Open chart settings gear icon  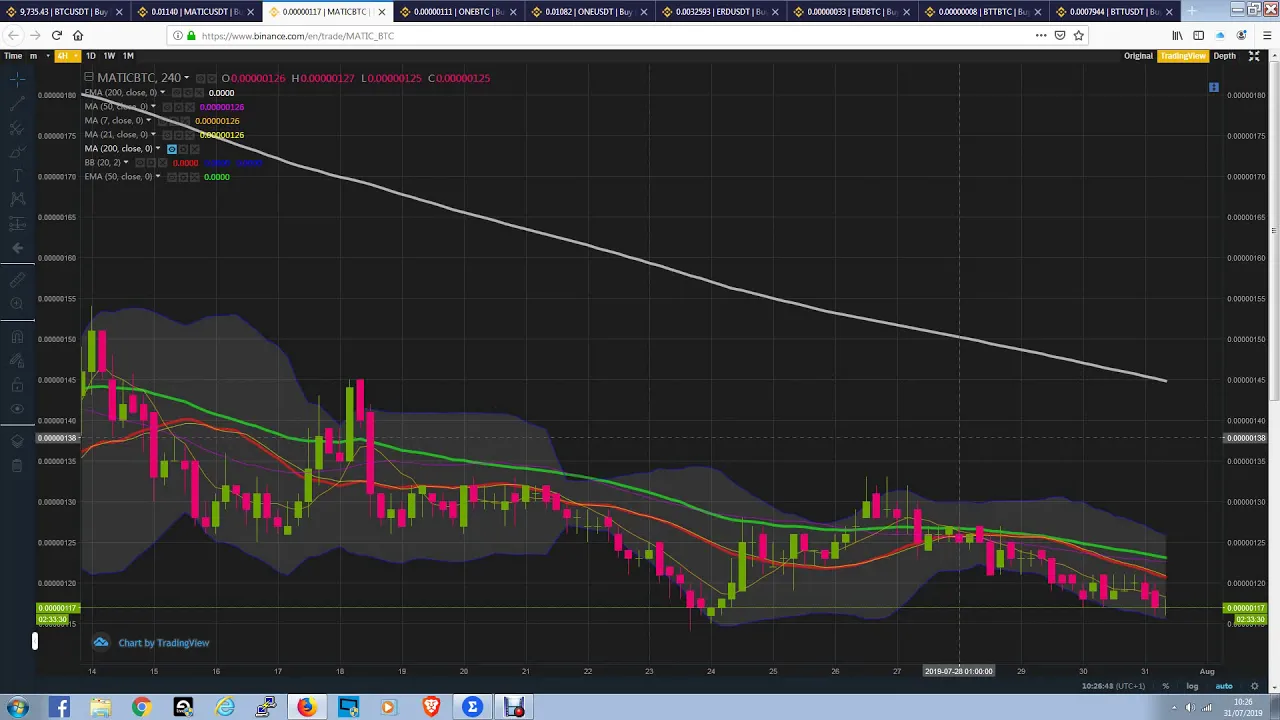point(1255,686)
